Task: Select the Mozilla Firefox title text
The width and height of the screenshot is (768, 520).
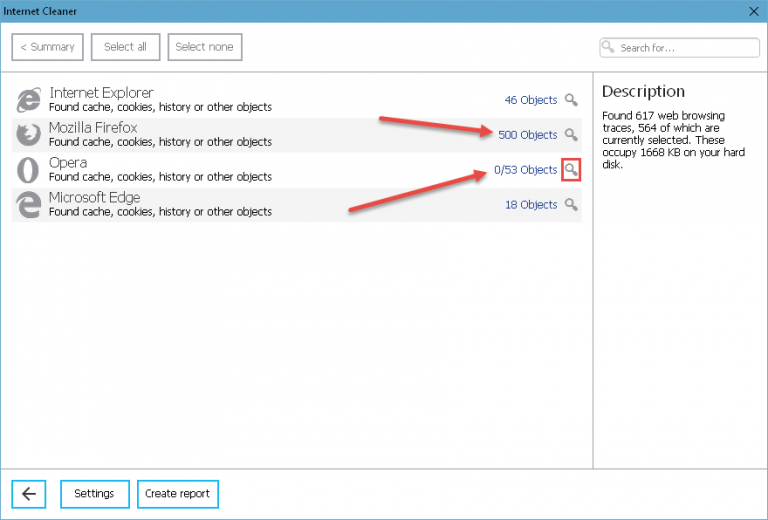Action: 93,127
